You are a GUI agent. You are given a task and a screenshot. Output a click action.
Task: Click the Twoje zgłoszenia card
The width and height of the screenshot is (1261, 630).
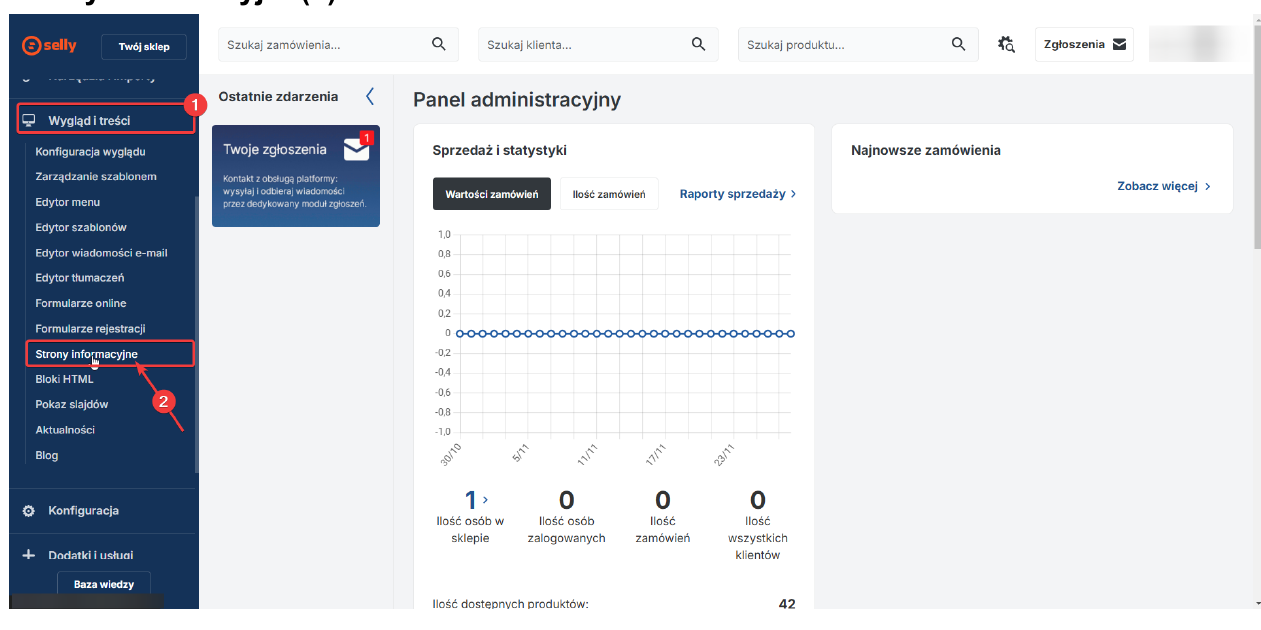point(296,176)
